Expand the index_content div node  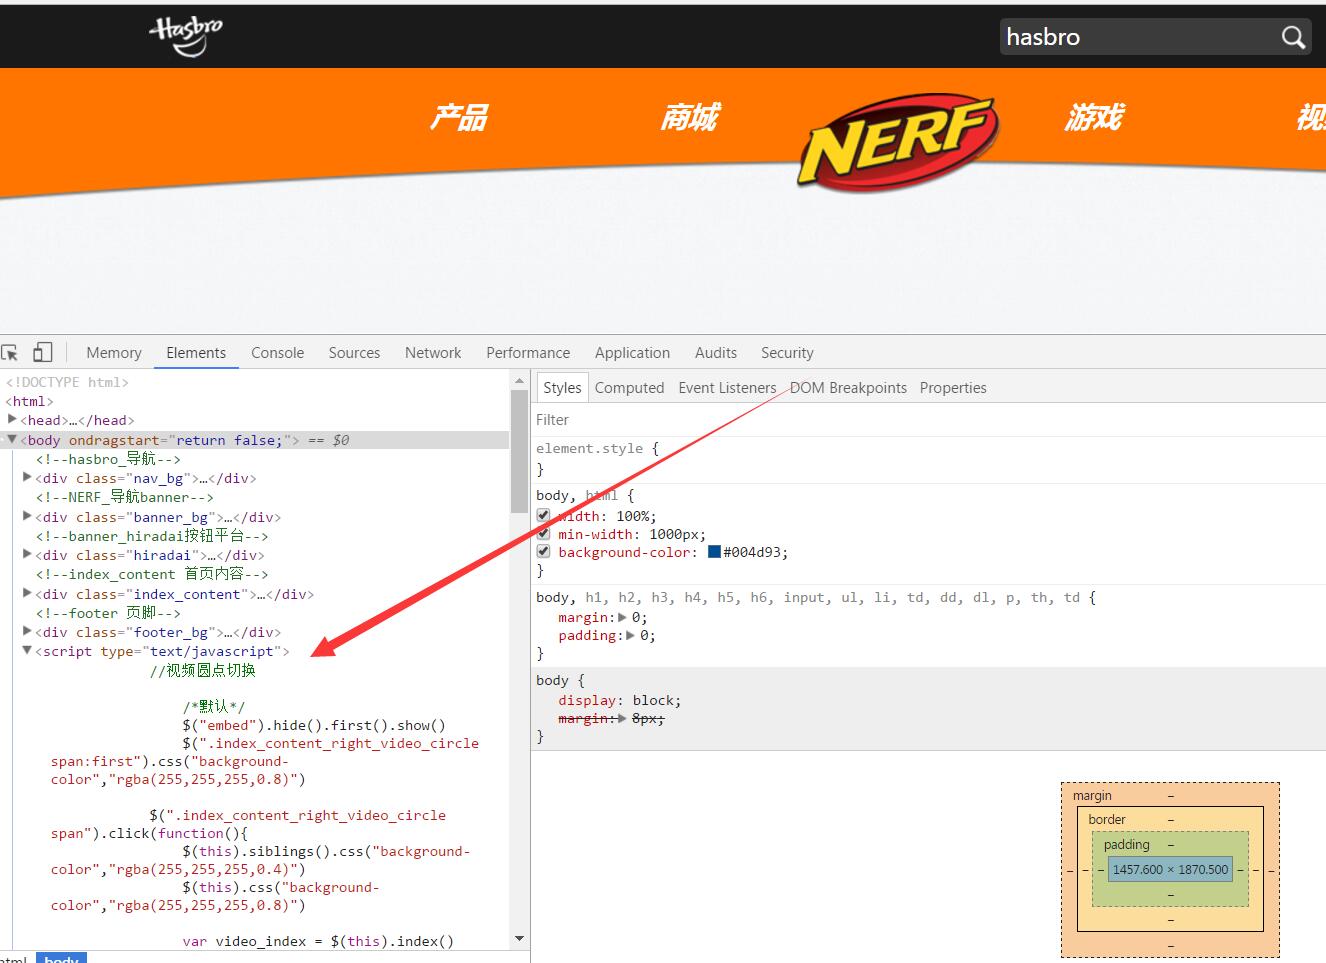(x=27, y=594)
